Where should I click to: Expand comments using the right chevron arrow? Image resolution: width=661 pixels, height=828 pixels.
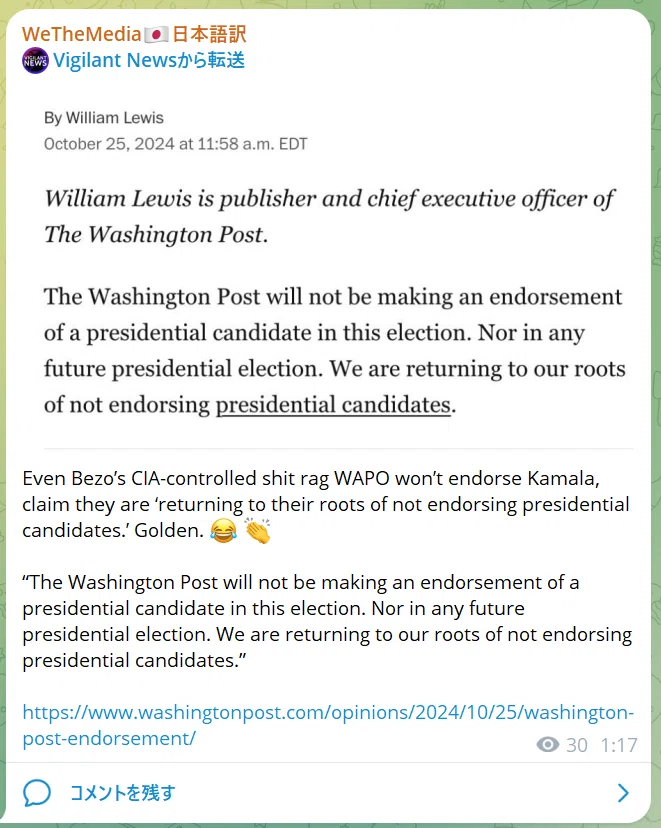pos(624,793)
